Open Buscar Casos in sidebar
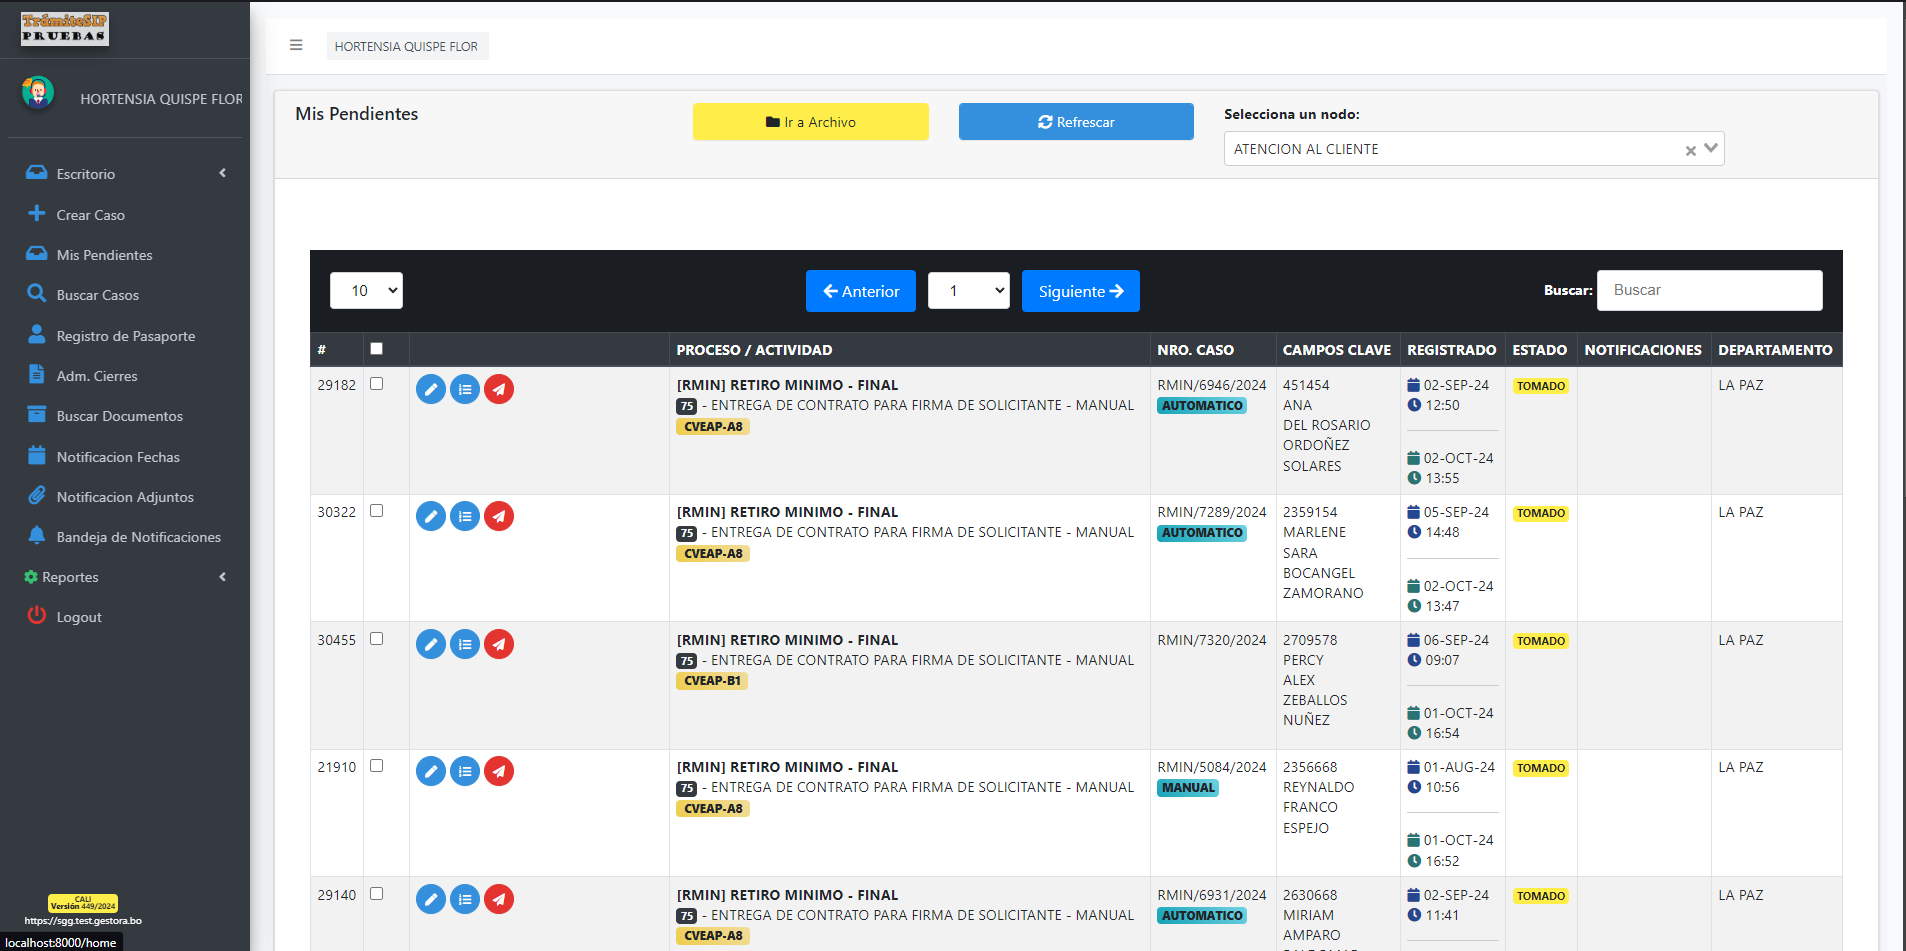The image size is (1906, 951). (97, 295)
